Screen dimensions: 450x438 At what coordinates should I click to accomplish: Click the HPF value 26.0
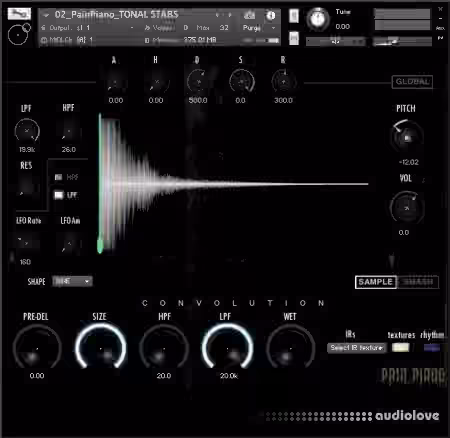(69, 150)
